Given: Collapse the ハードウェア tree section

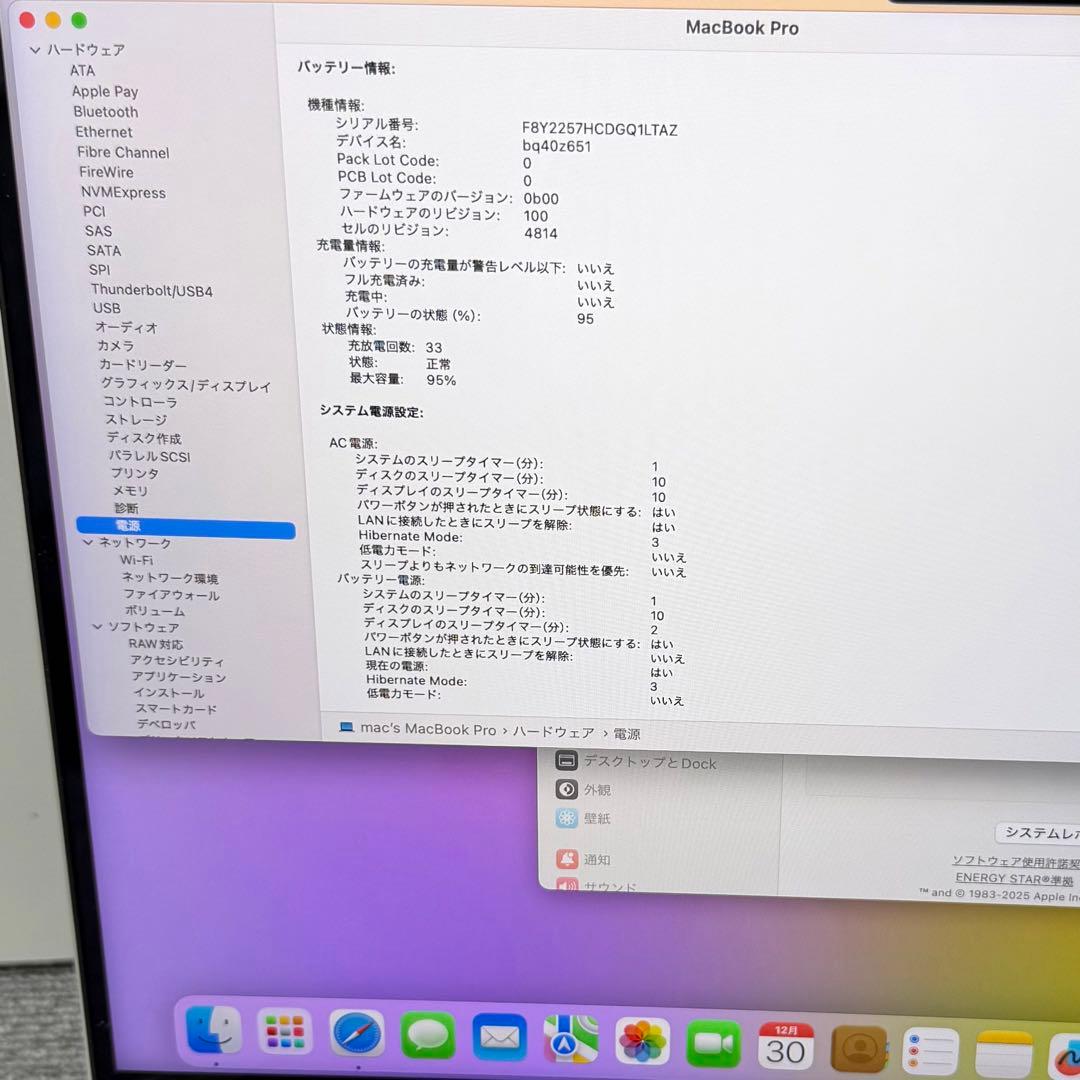Looking at the screenshot, I should (34, 50).
